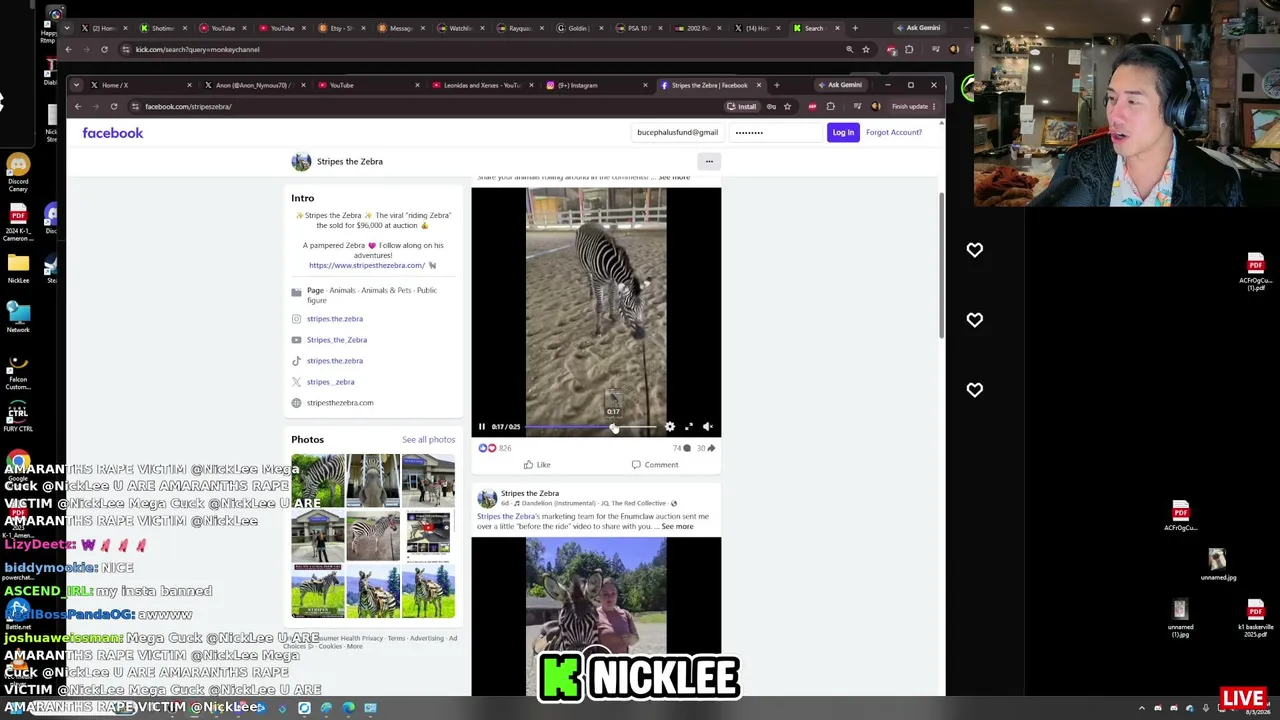Expand zebra video to fullscreen
The width and height of the screenshot is (1280, 720).
(689, 427)
